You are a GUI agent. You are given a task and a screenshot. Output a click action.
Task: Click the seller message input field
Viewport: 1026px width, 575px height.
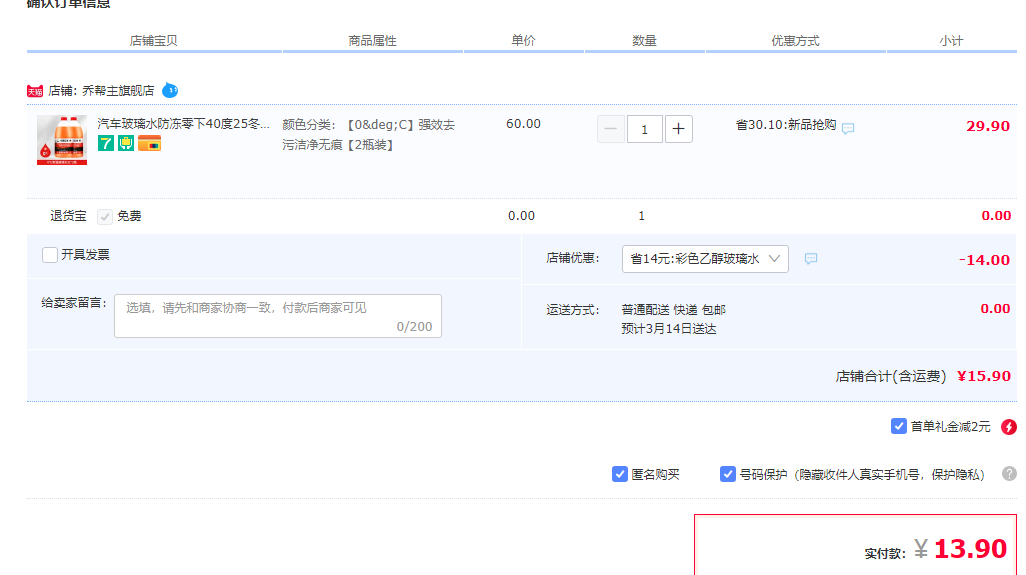[x=277, y=316]
